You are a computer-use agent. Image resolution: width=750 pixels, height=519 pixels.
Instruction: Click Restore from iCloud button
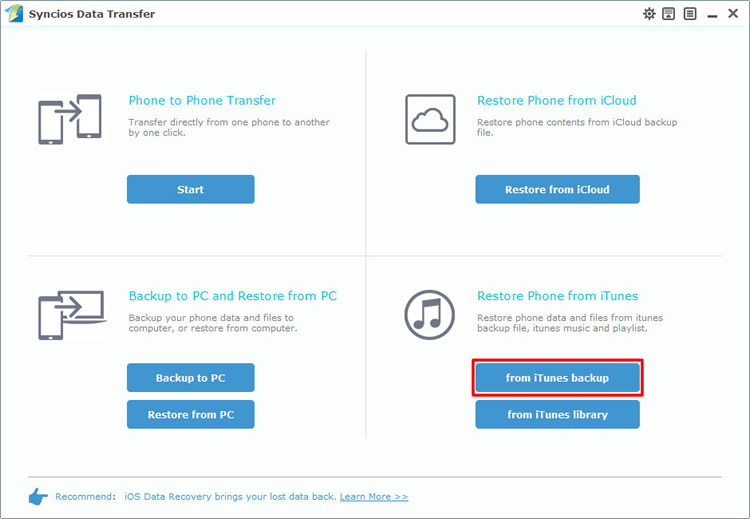click(x=557, y=189)
